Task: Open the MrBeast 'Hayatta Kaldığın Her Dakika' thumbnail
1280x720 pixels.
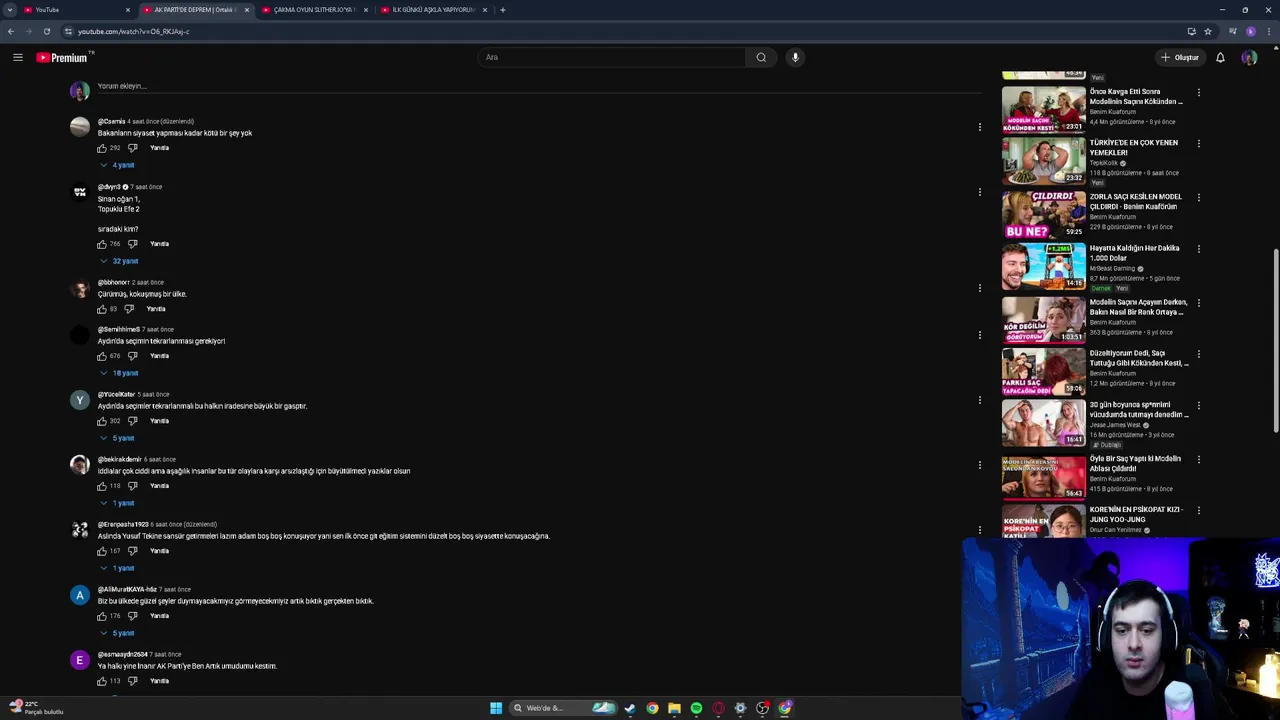Action: click(1044, 266)
